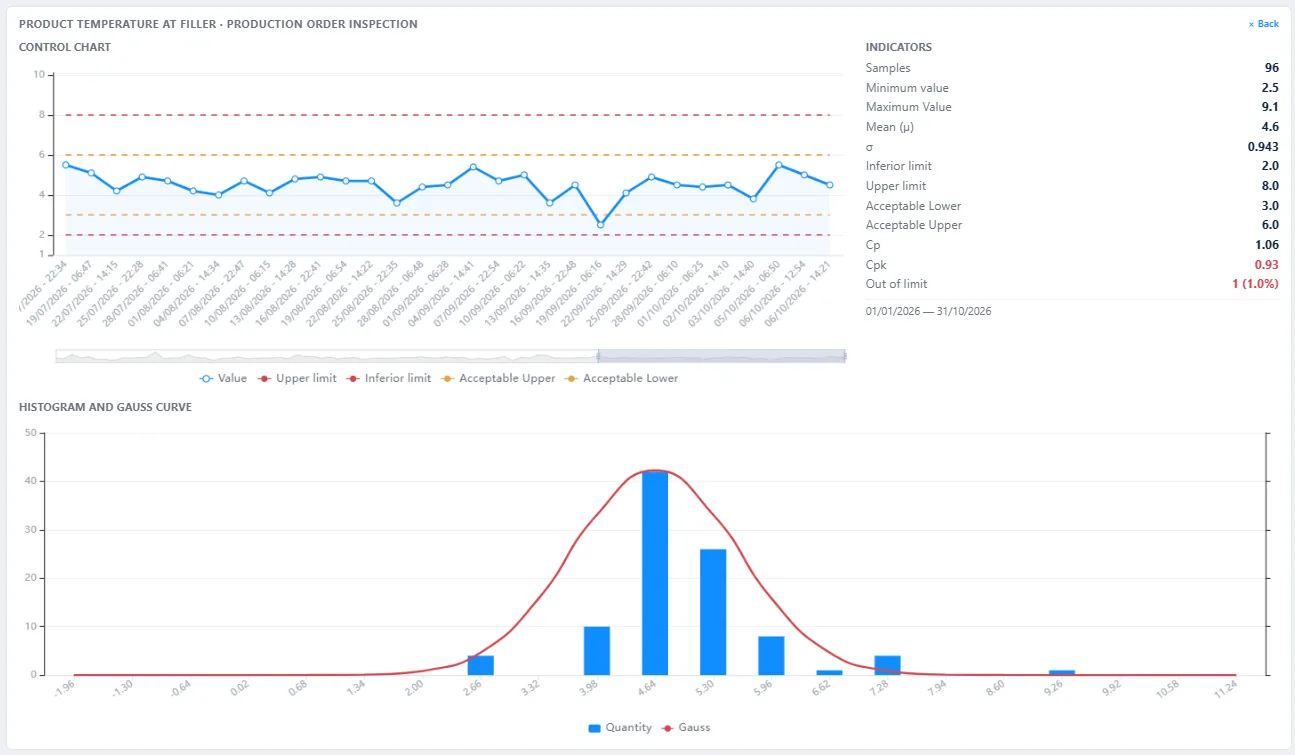Screen dimensions: 1295x755
Task: Click the Minimum value figure 2.5
Action: coord(1271,88)
